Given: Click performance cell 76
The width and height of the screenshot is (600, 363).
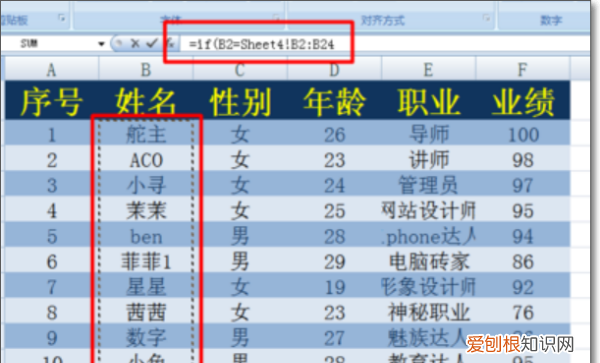Looking at the screenshot, I should pos(523,312).
